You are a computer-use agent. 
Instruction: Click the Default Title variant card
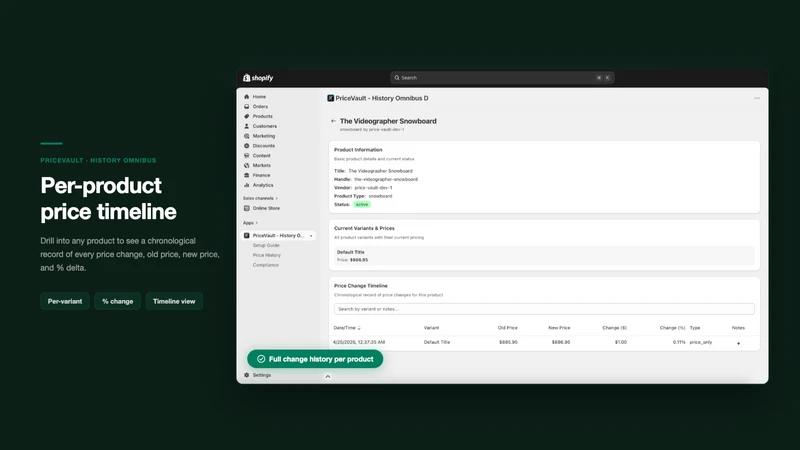[x=544, y=256]
